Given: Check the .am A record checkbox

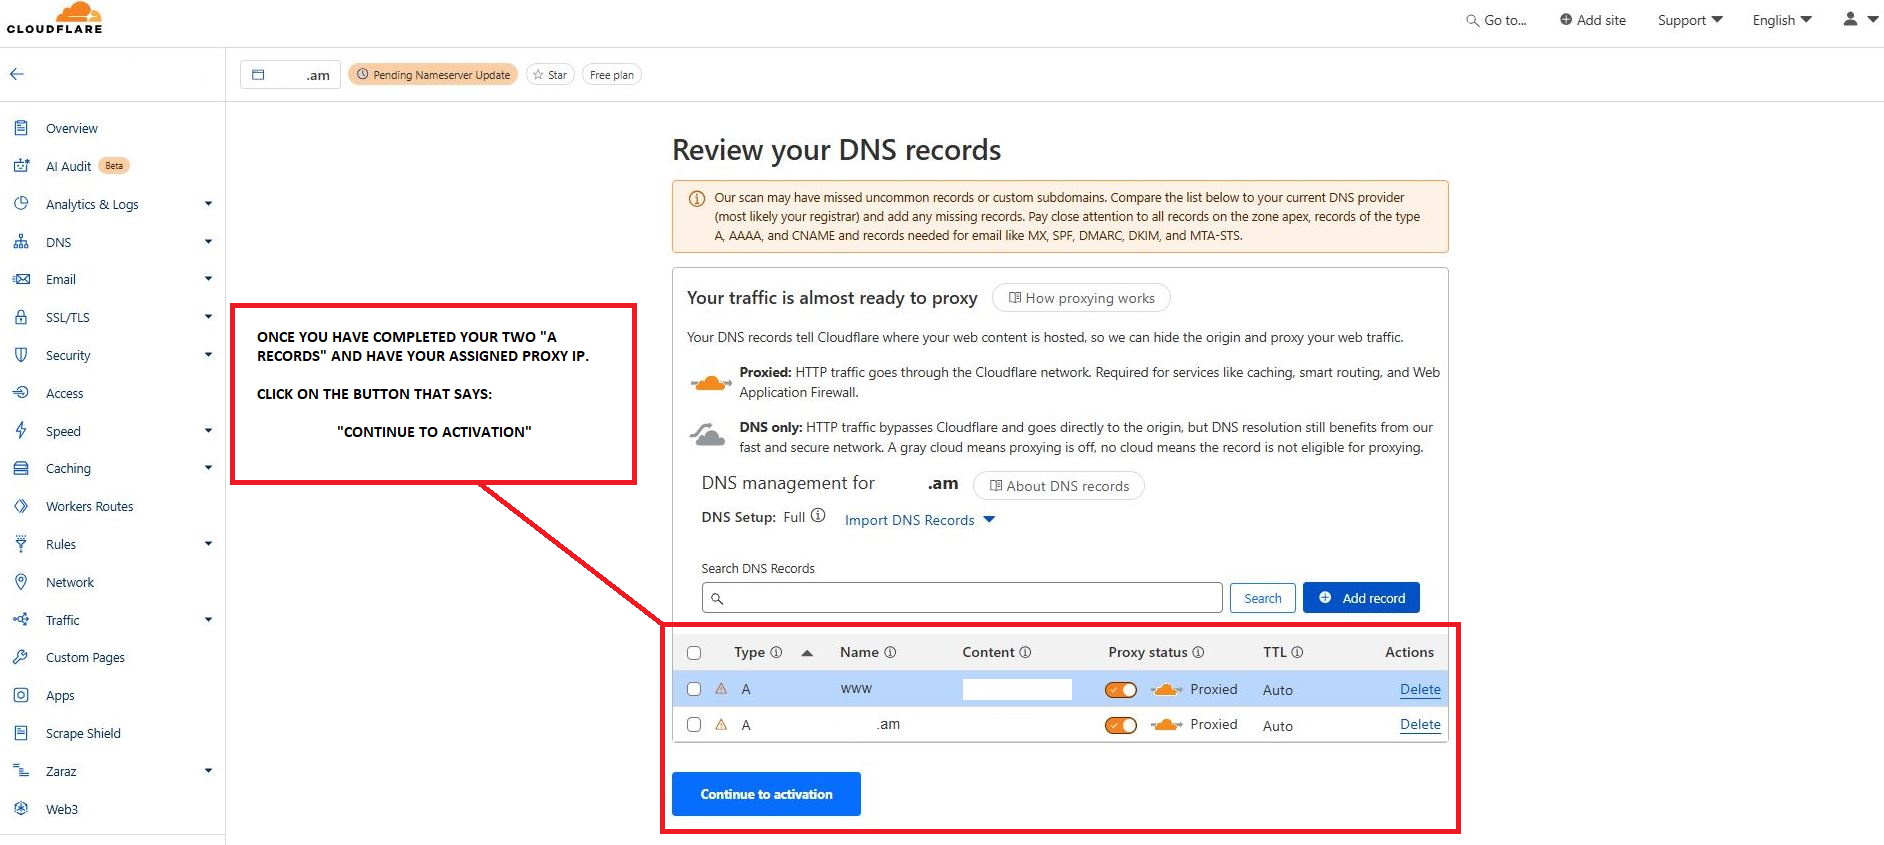Looking at the screenshot, I should tap(694, 725).
